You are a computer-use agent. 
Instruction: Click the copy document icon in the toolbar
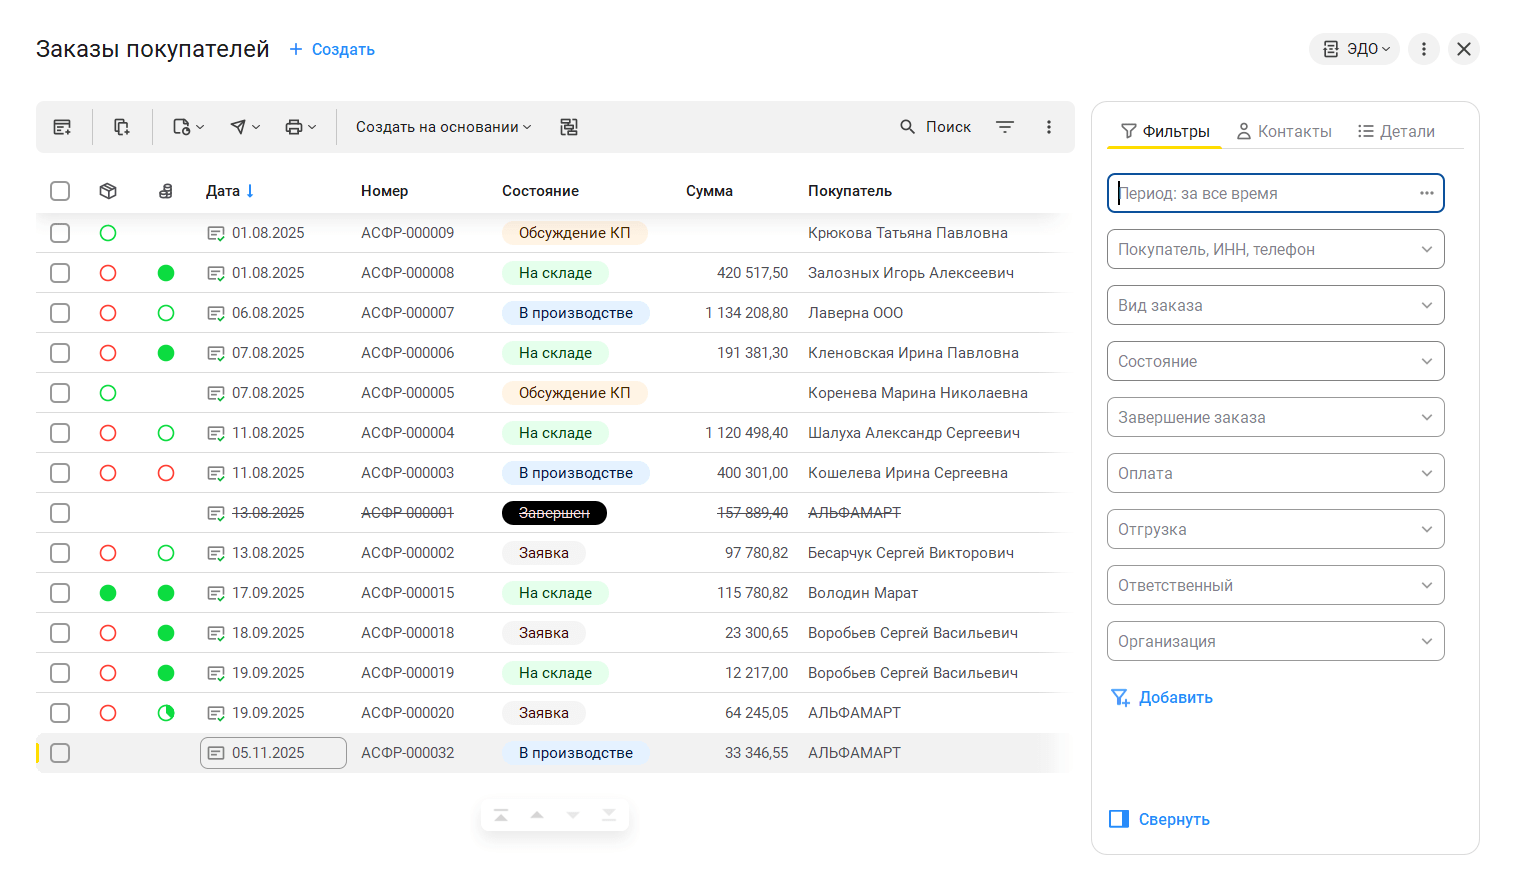coord(122,127)
